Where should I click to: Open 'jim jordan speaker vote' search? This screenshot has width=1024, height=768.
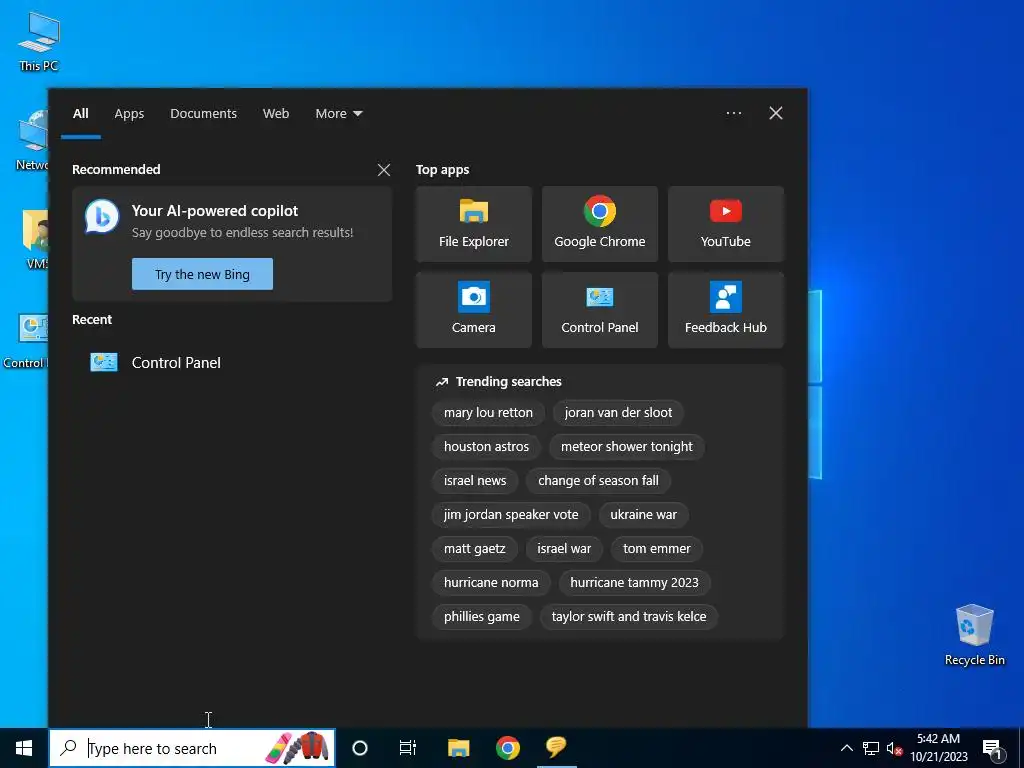coord(511,515)
